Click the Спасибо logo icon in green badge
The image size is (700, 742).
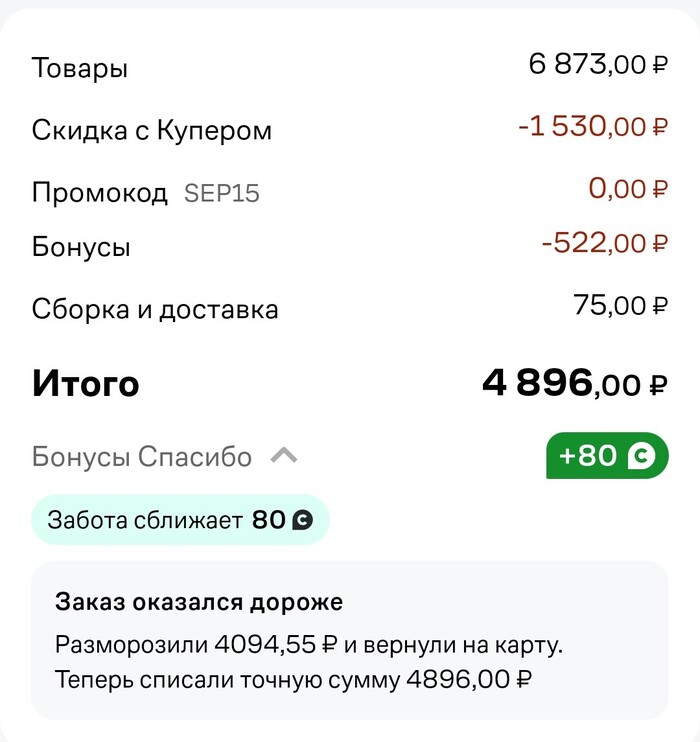[x=640, y=457]
